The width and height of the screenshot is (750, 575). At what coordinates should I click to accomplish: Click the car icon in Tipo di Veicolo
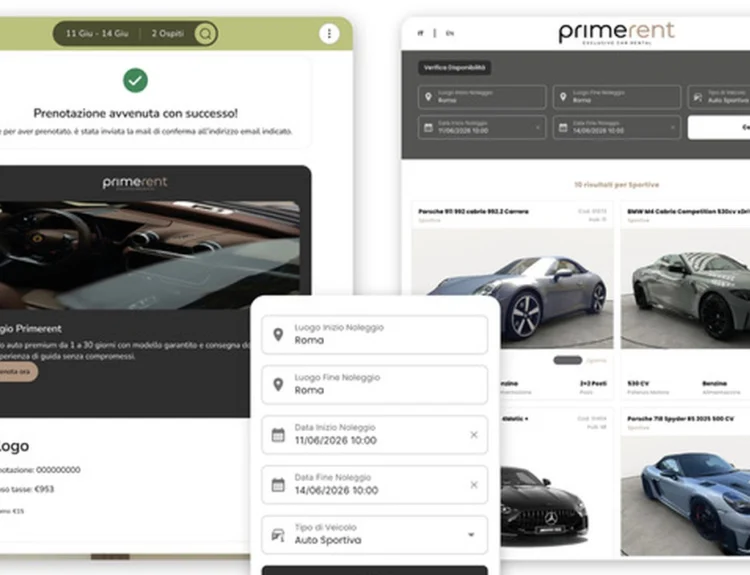point(278,534)
